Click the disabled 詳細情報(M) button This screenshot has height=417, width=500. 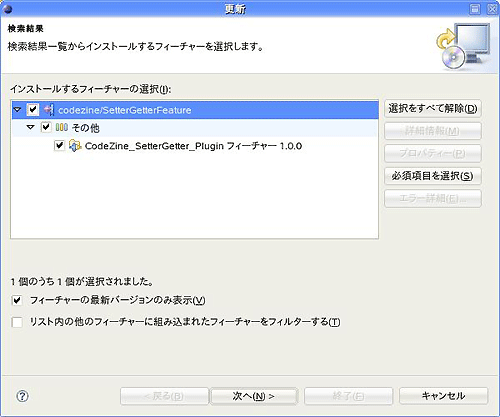(x=433, y=131)
